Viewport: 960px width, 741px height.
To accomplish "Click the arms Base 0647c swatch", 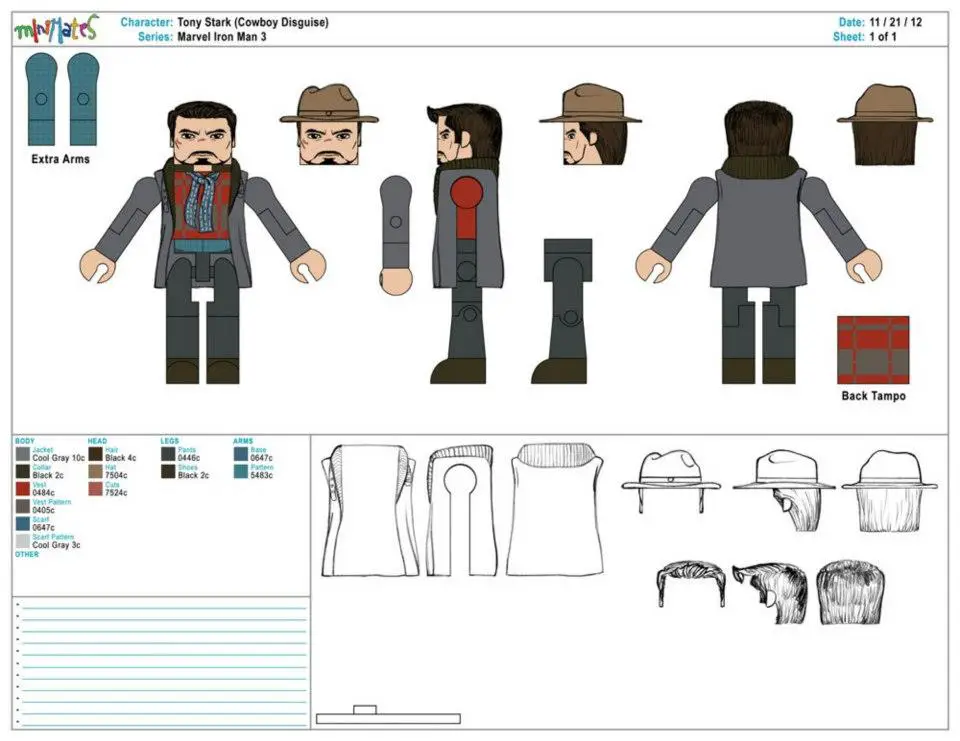I will tap(241, 454).
